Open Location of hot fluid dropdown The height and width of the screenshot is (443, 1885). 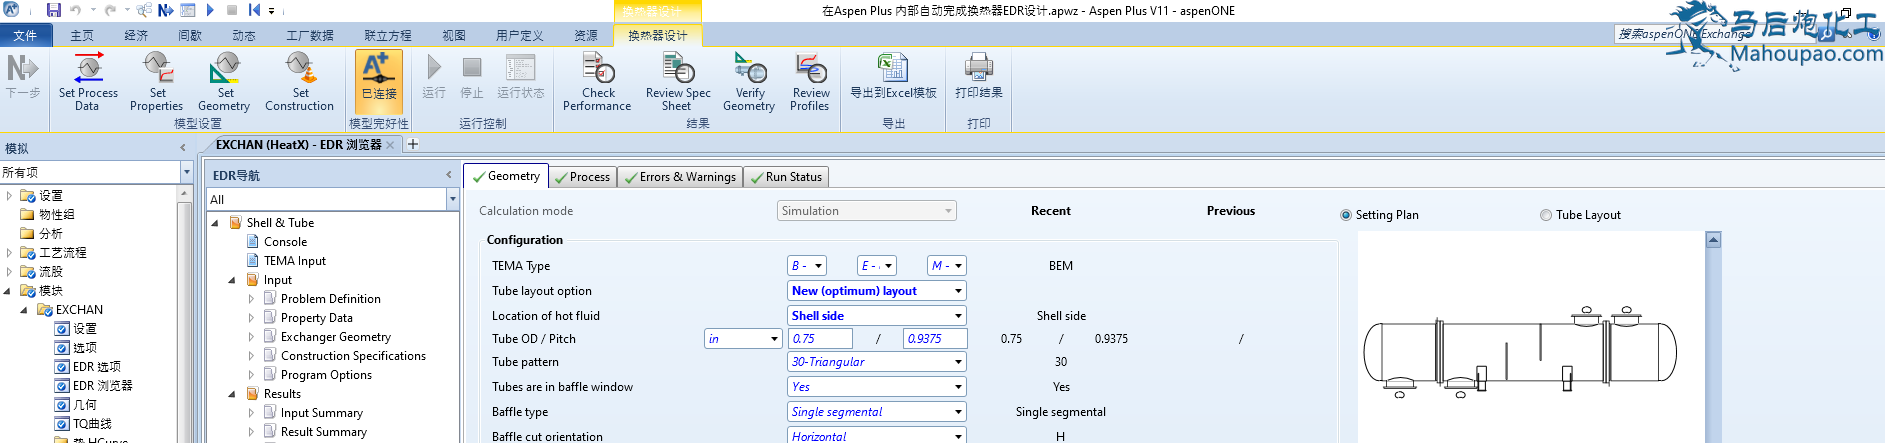877,316
